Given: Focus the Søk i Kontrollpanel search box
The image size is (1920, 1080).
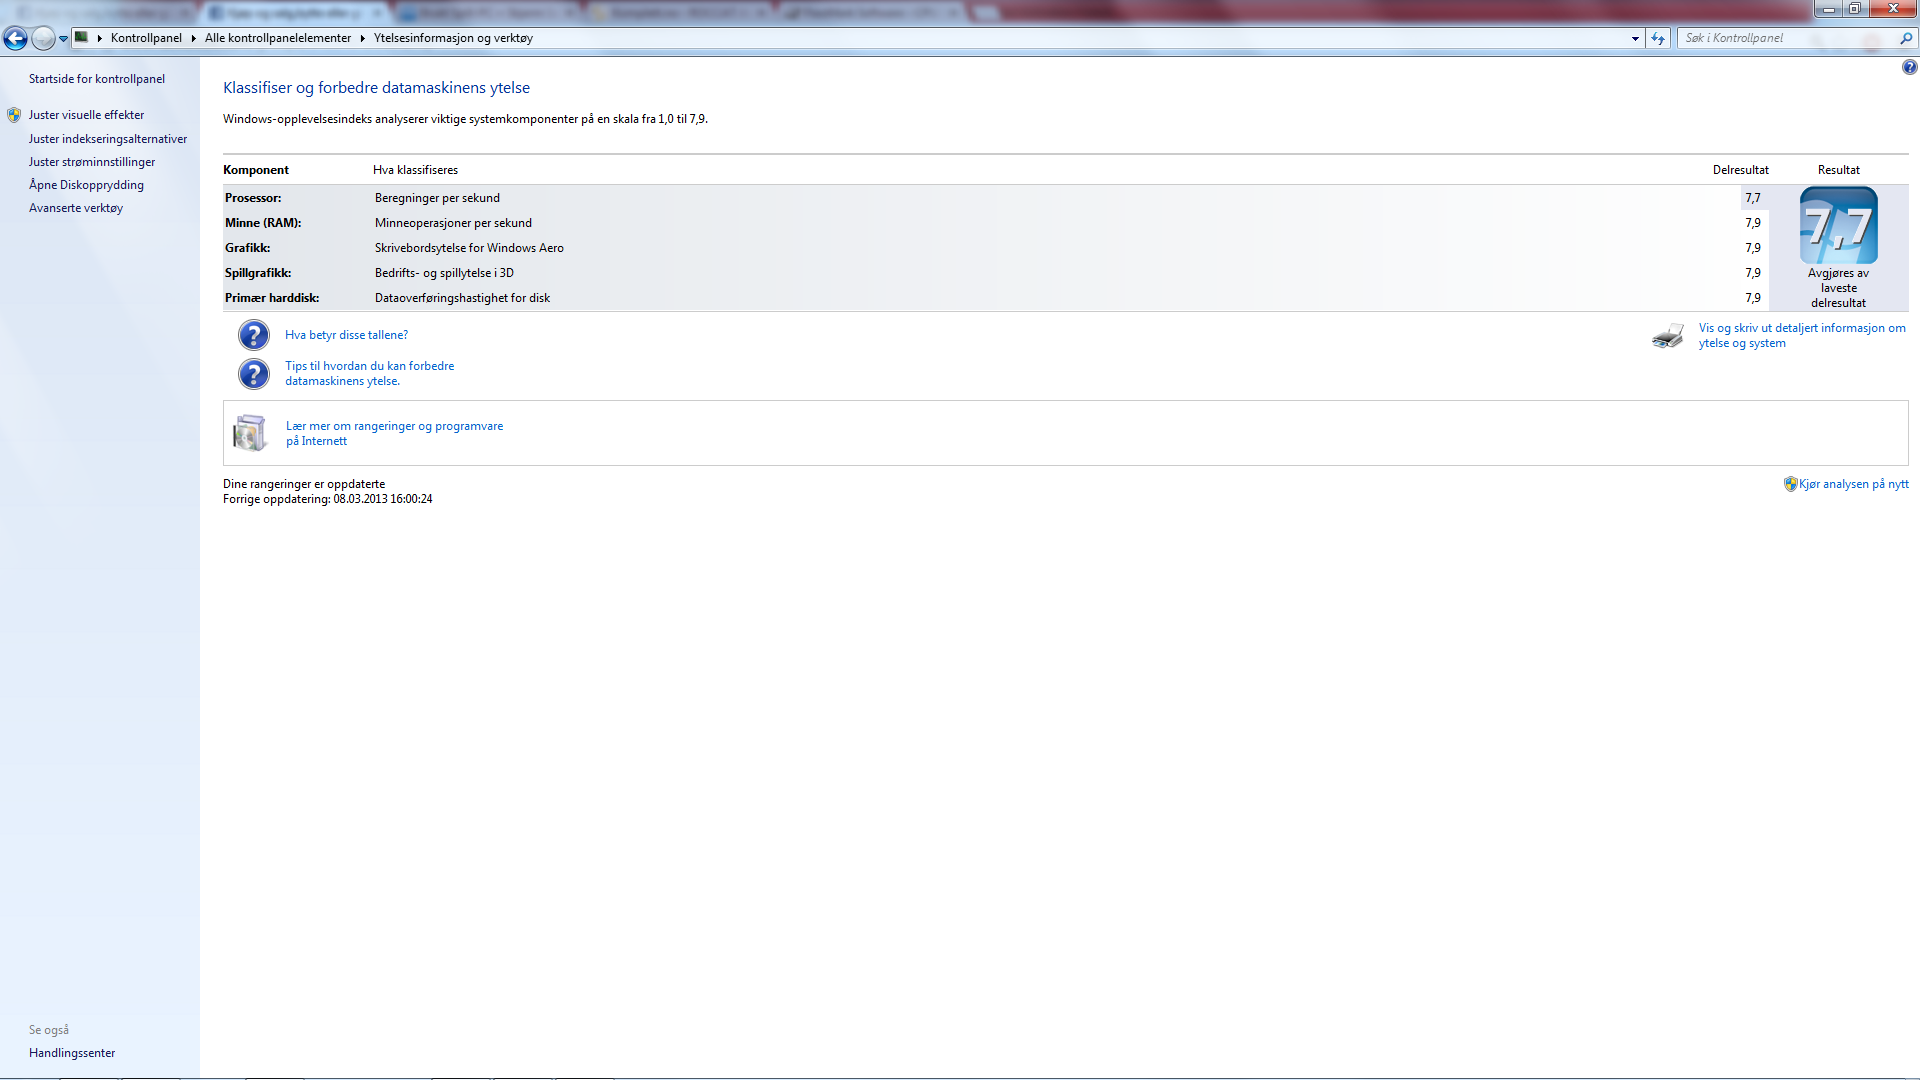Looking at the screenshot, I should pos(1788,38).
